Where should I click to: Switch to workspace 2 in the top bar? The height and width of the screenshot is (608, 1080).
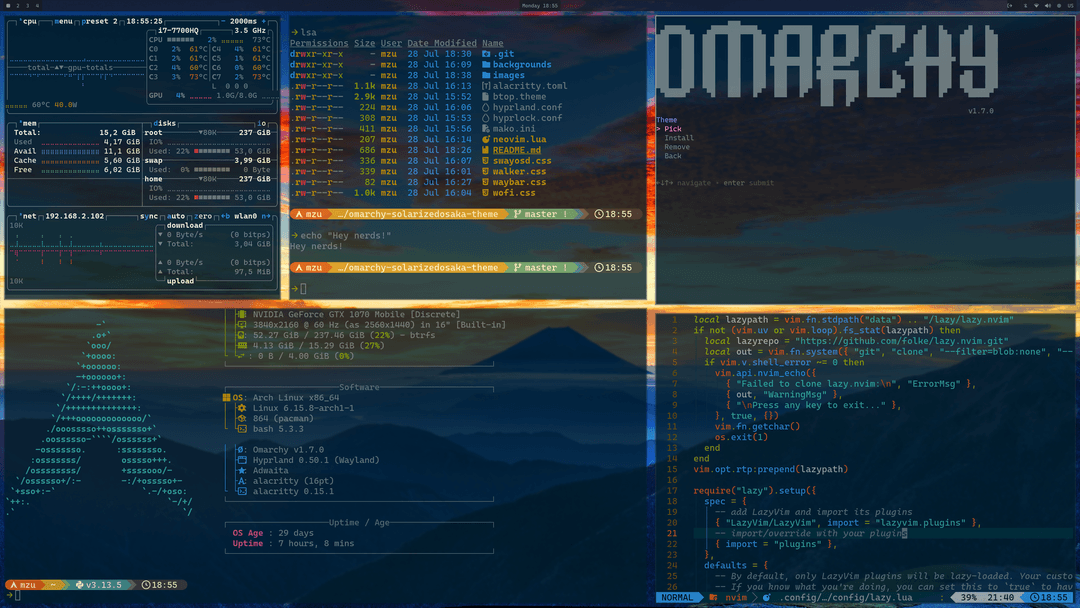[18, 5]
